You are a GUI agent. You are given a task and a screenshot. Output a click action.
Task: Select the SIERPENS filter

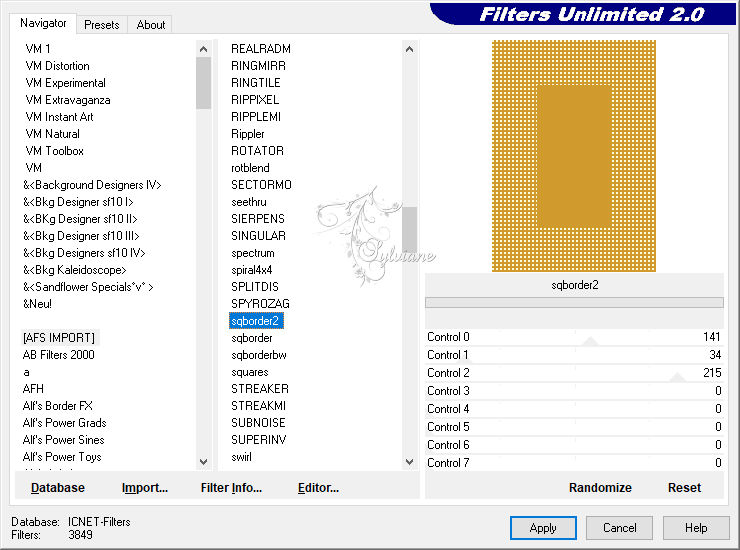pyautogui.click(x=258, y=219)
